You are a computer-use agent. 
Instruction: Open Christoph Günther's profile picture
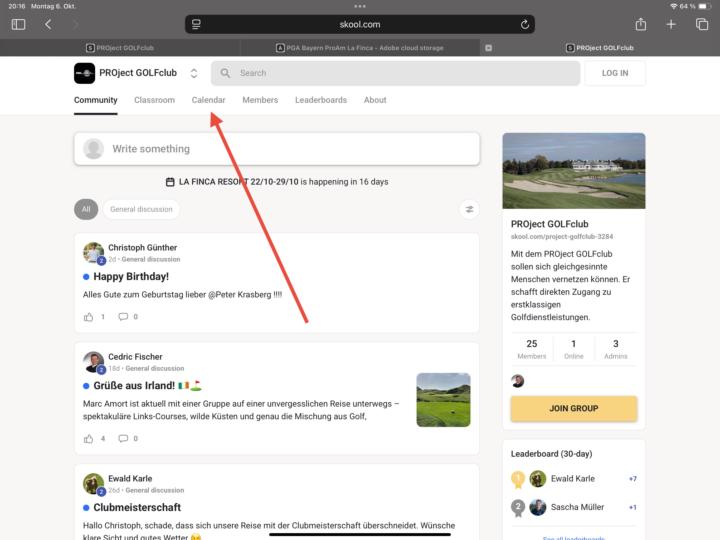[x=94, y=253]
